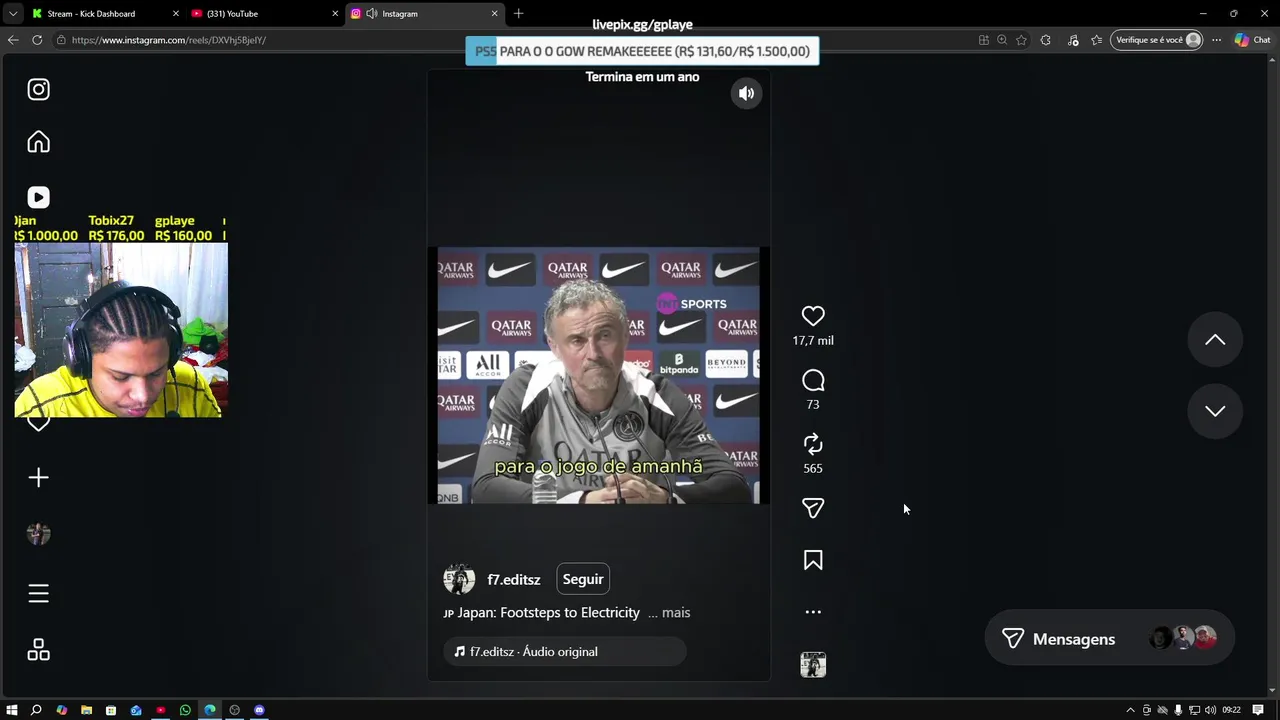The height and width of the screenshot is (720, 1280).
Task: Open Windows taskbar search
Action: click(x=36, y=710)
